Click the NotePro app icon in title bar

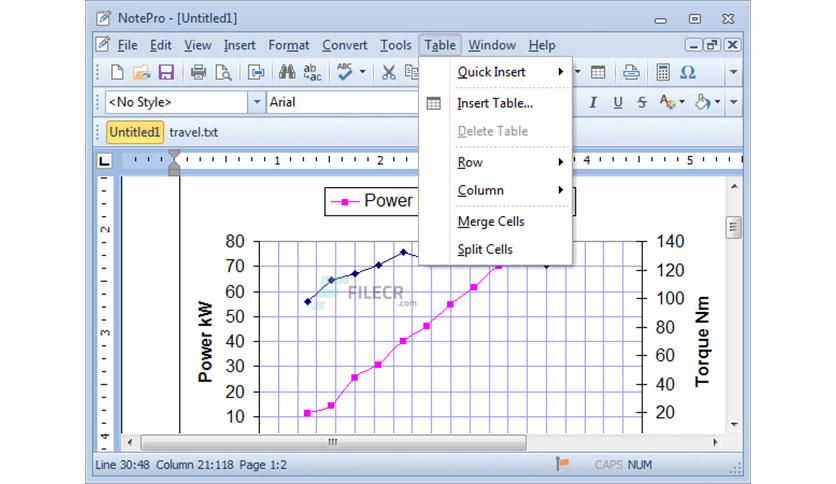coord(103,18)
